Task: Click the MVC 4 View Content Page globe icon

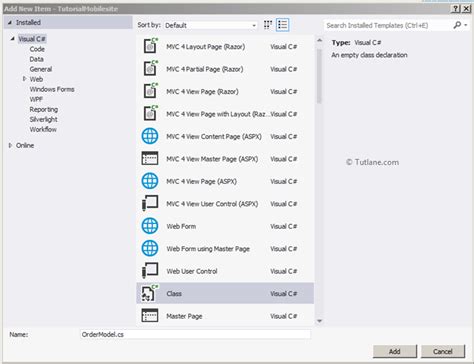Action: coord(150,136)
